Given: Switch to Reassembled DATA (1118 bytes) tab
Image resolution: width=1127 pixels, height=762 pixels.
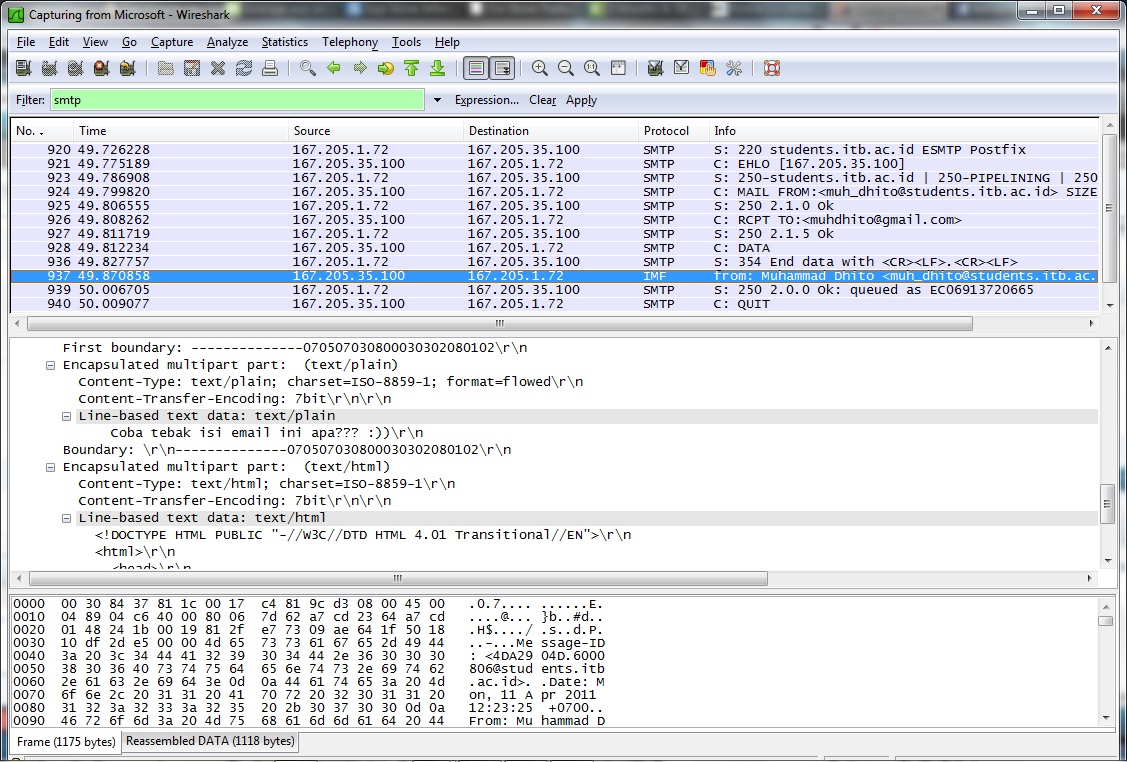Looking at the screenshot, I should point(209,742).
